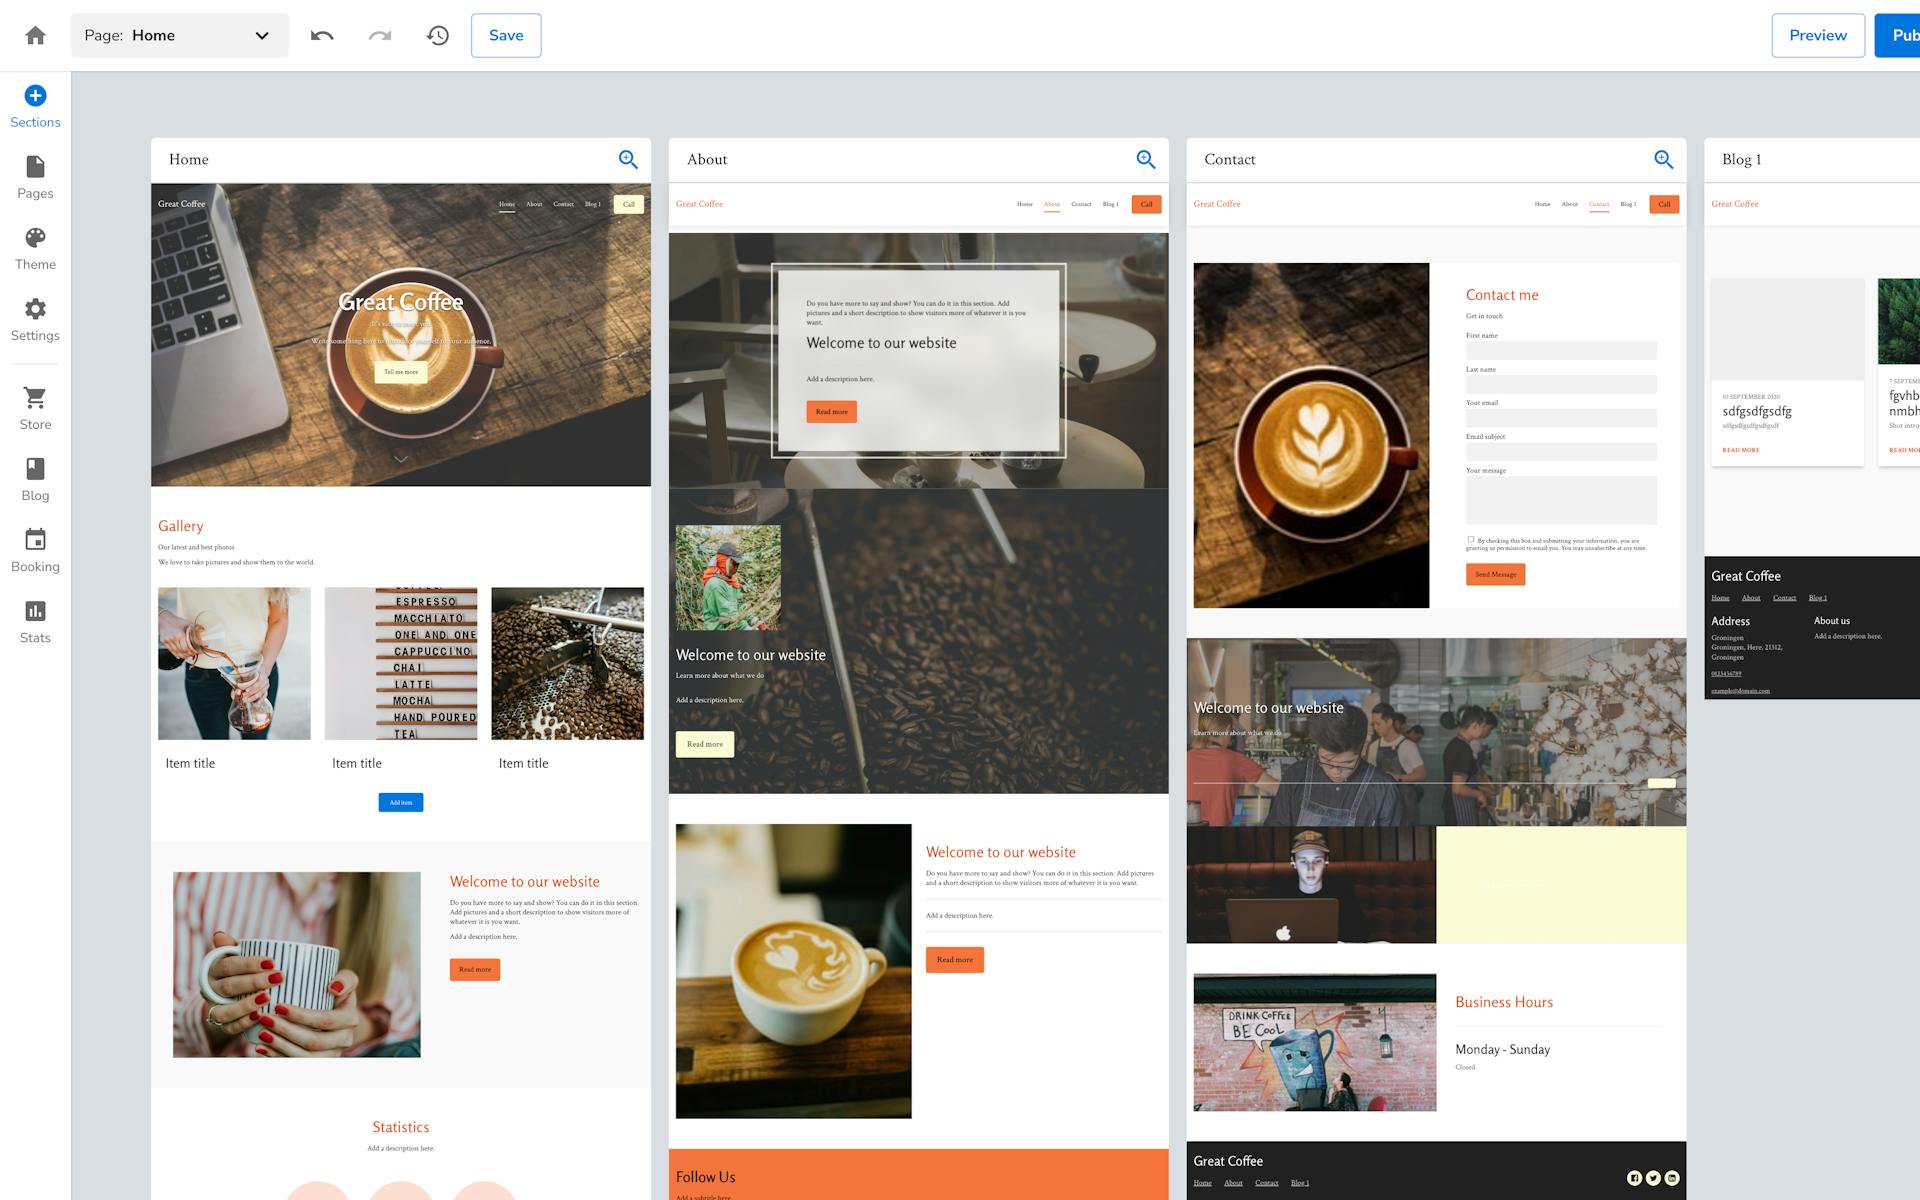Click the redo arrow icon

tap(380, 36)
